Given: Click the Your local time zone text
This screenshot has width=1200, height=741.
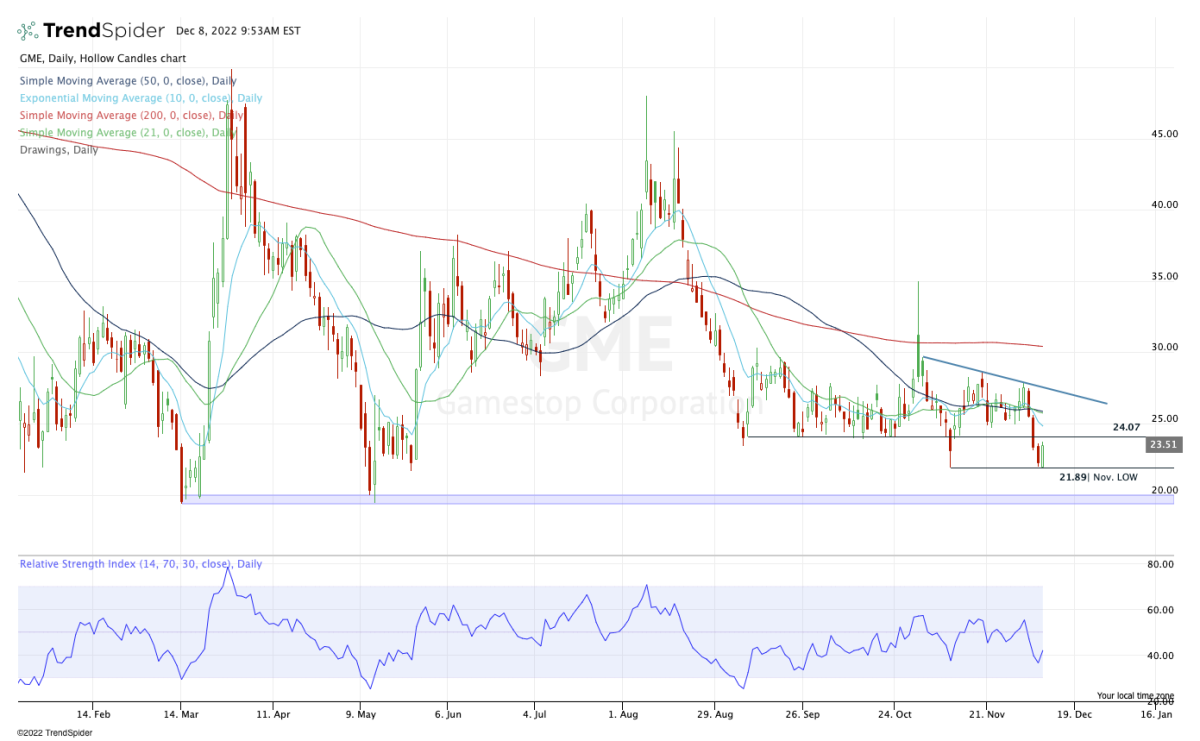Looking at the screenshot, I should tap(1135, 695).
